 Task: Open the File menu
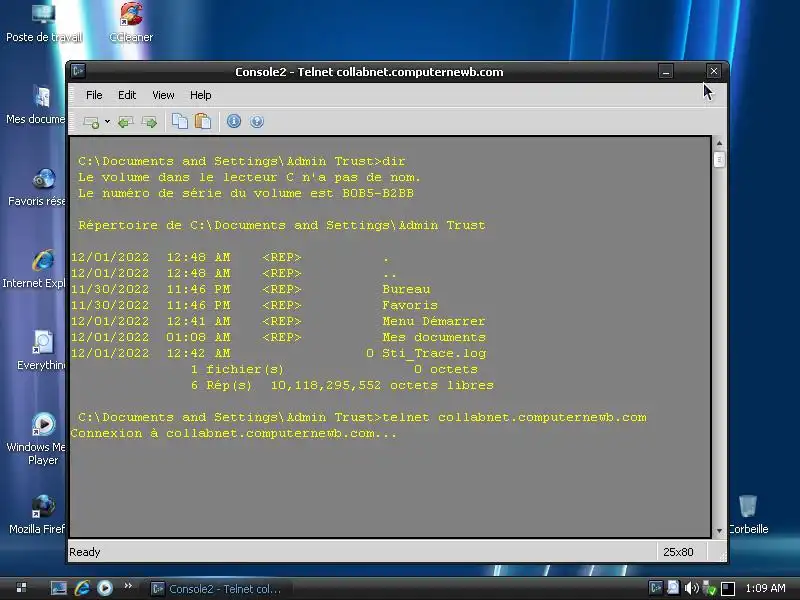pyautogui.click(x=94, y=95)
